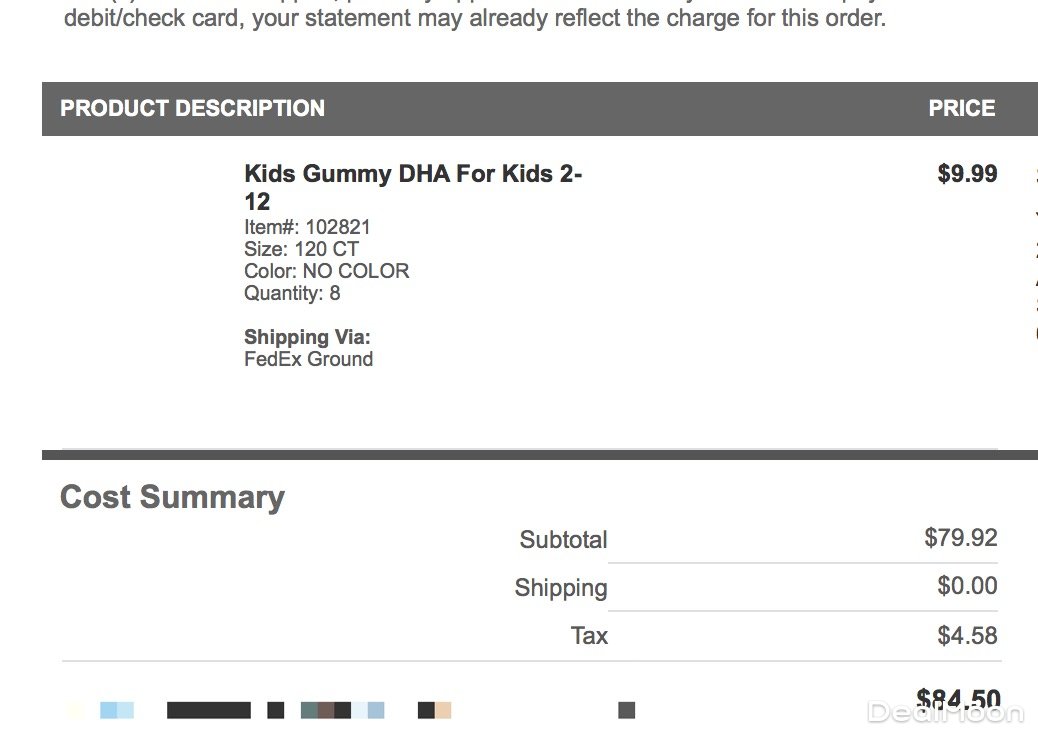Image resolution: width=1038 pixels, height=736 pixels.
Task: Click the $84.50 order total
Action: pos(957,698)
